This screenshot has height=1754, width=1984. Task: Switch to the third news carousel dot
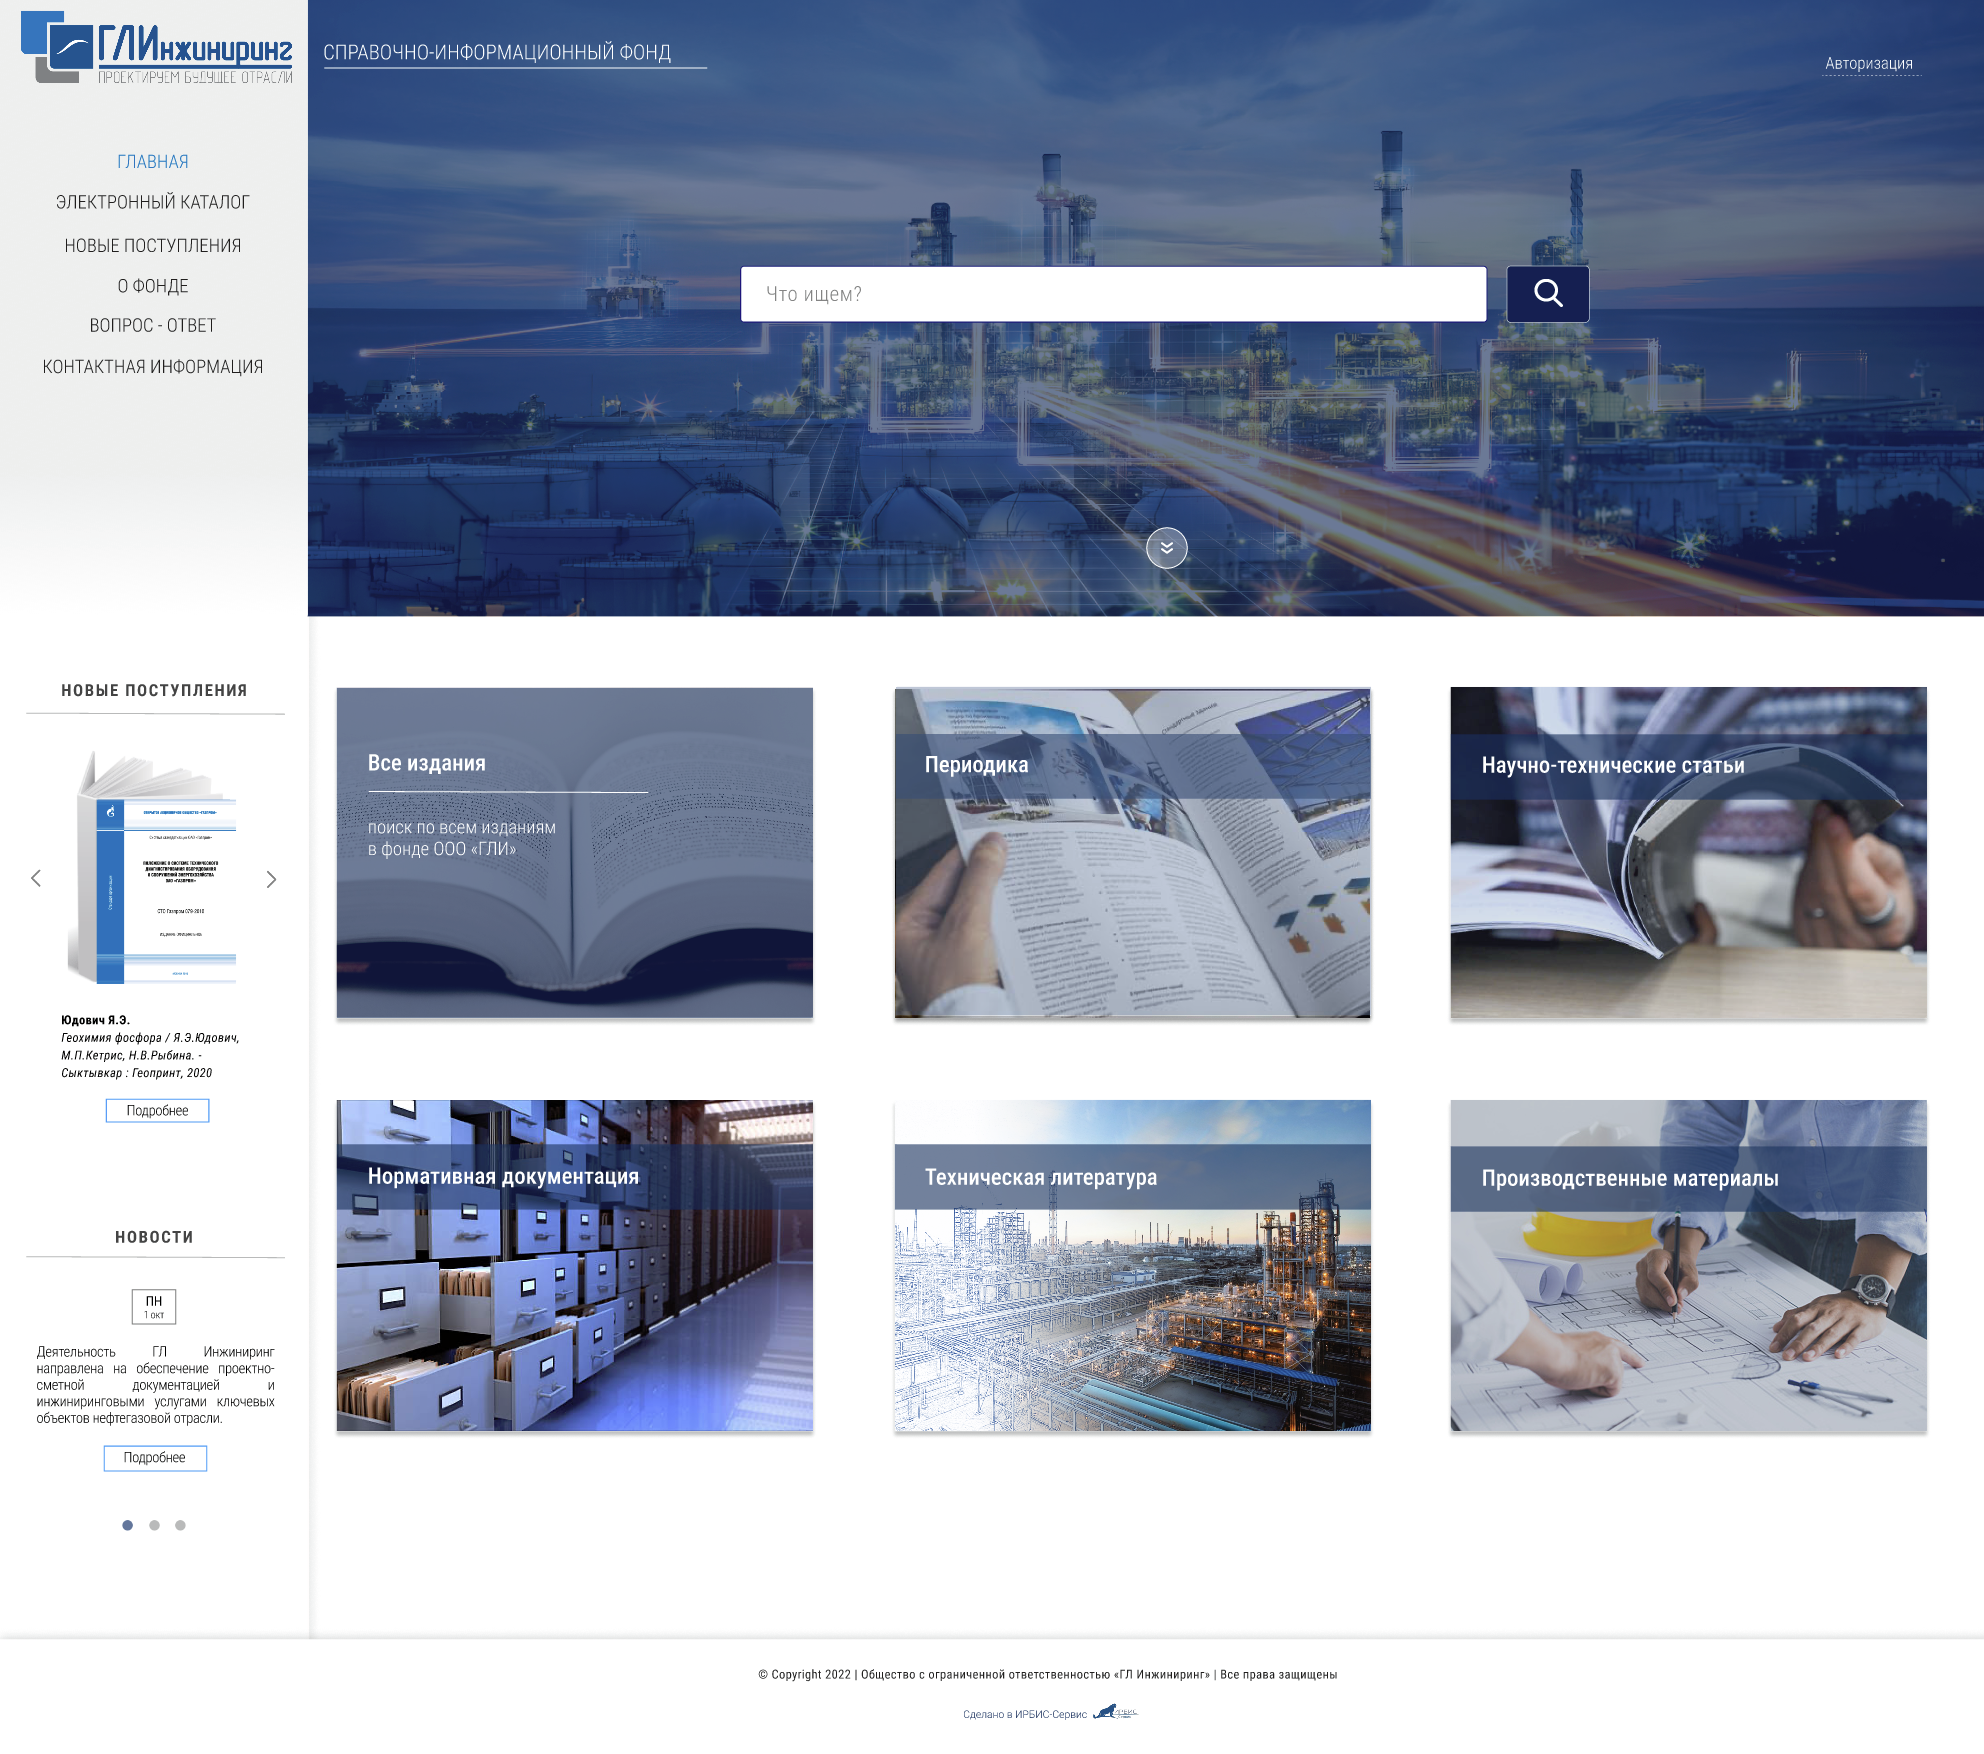180,1525
